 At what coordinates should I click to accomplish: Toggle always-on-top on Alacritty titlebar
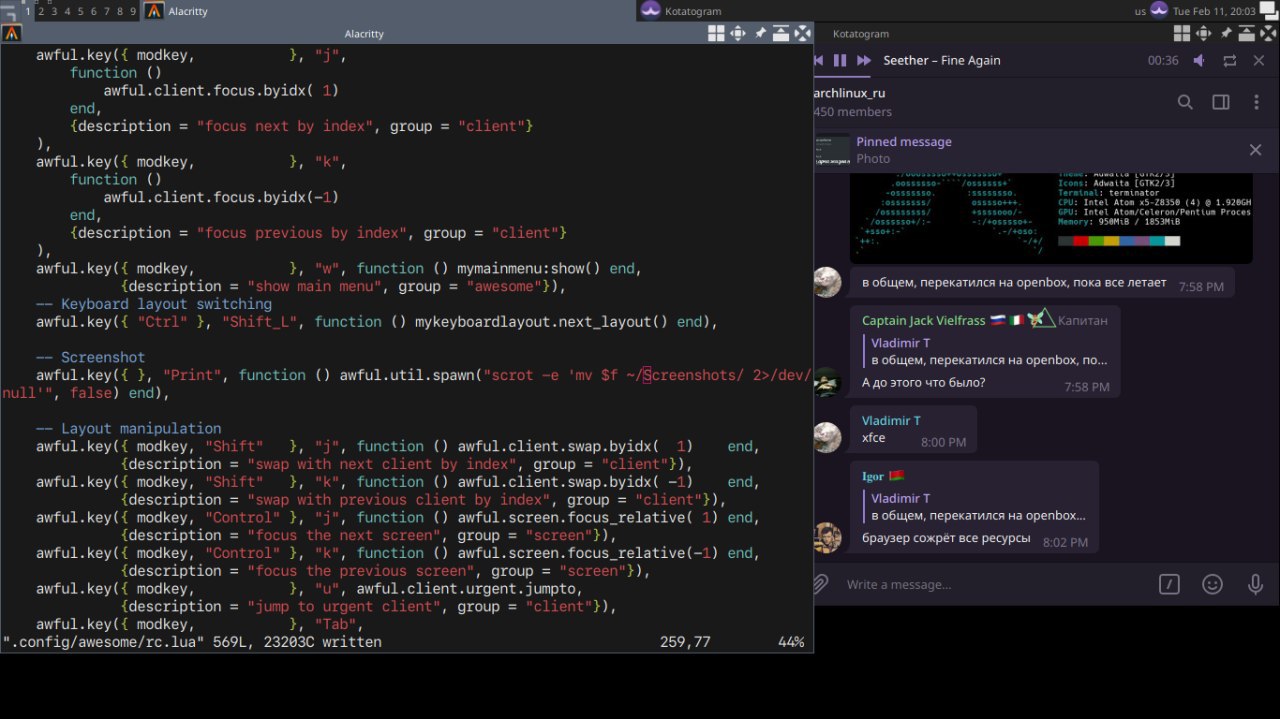[781, 33]
